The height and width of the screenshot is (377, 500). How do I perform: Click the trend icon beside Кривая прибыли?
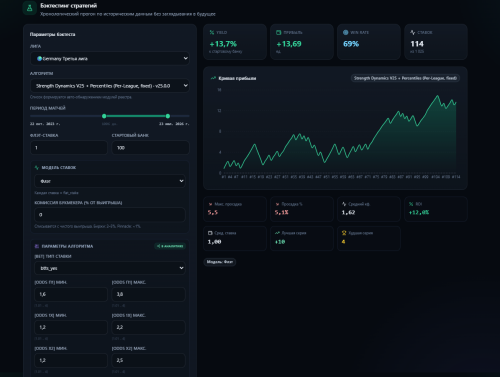(x=213, y=78)
